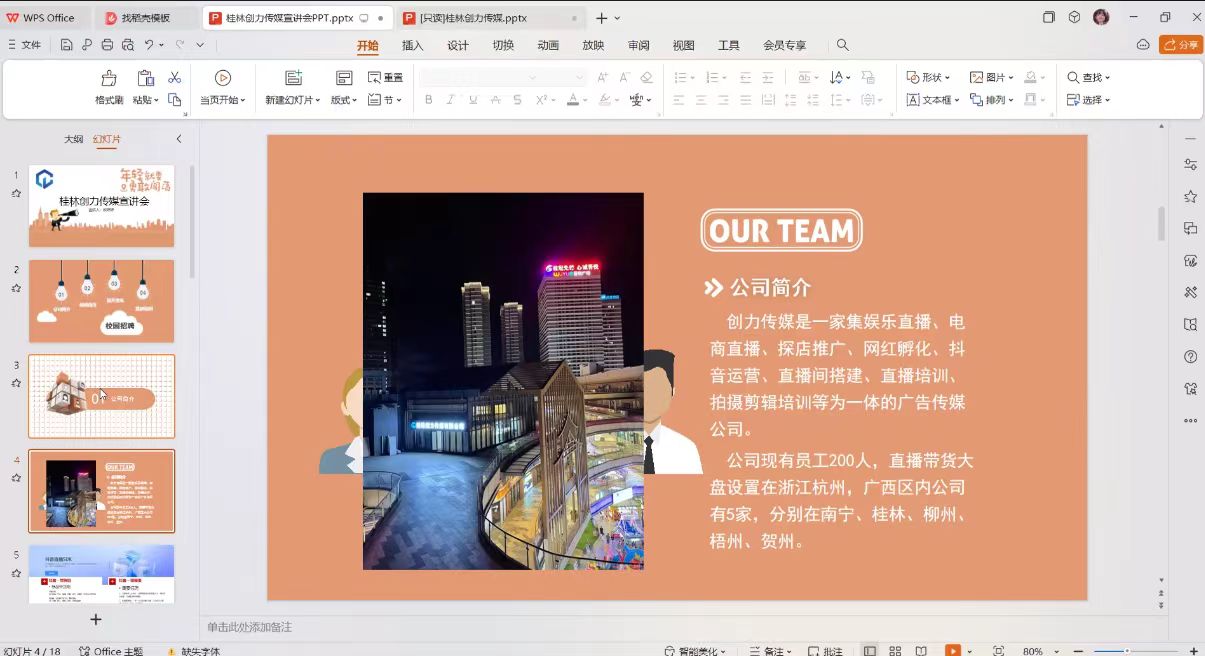The image size is (1205, 656).
Task: Click the Undo arrow icon
Action: tap(149, 45)
